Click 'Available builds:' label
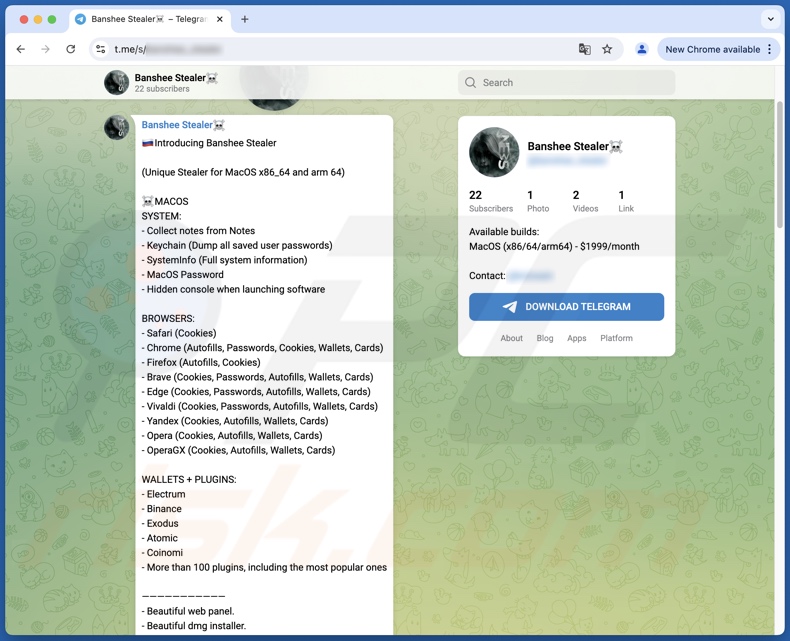 504,232
